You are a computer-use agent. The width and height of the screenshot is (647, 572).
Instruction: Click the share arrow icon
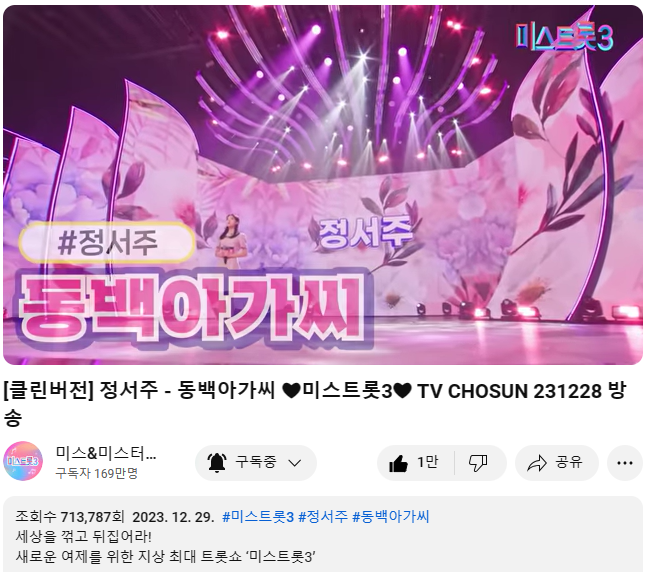click(x=537, y=463)
